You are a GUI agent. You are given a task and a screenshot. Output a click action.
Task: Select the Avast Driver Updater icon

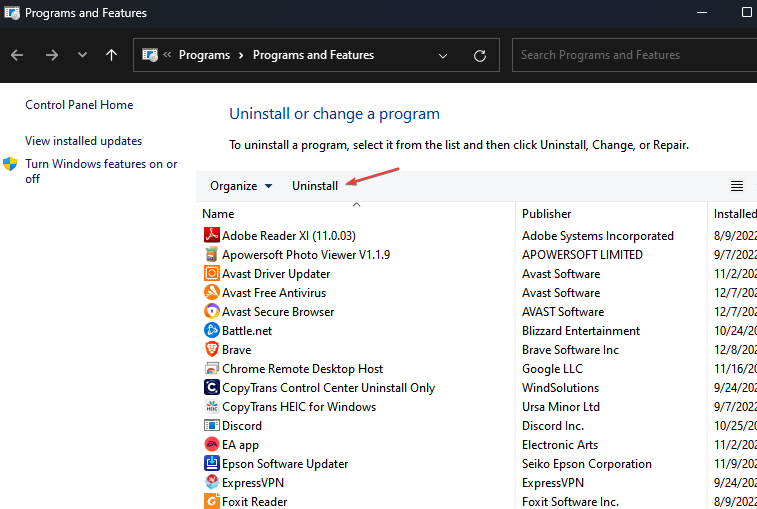pyautogui.click(x=211, y=273)
